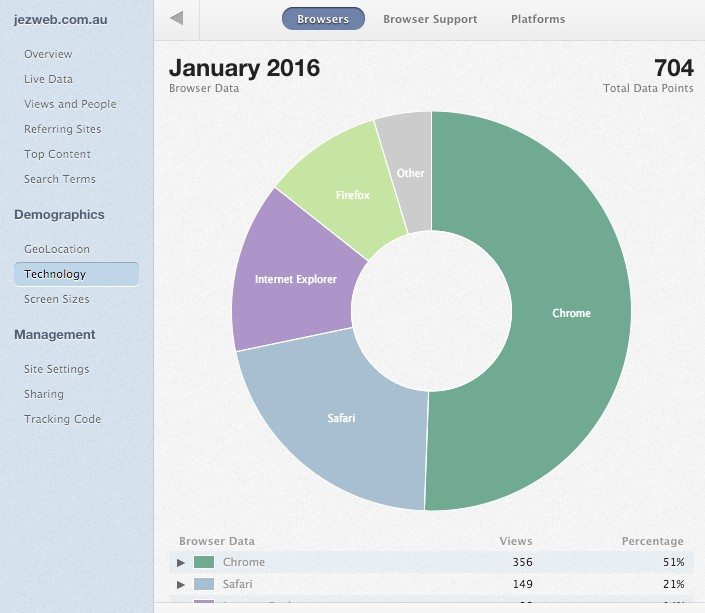Open Live Data in the sidebar

pyautogui.click(x=48, y=79)
